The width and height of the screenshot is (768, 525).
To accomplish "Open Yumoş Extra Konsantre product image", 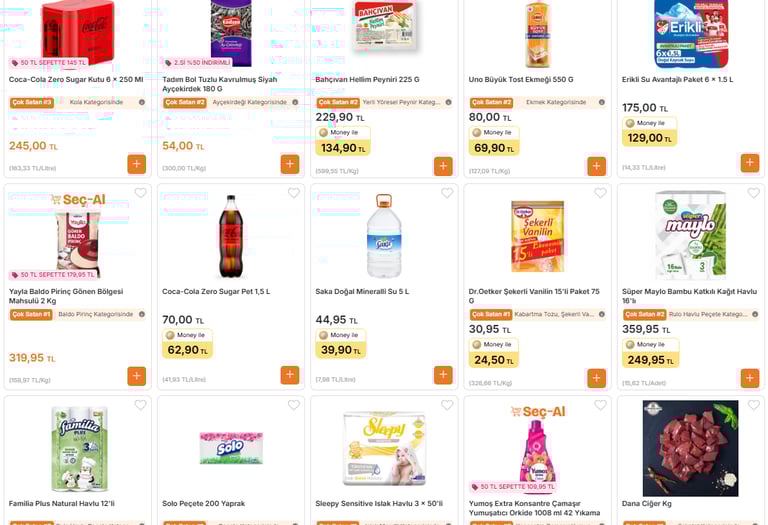I will click(x=538, y=450).
